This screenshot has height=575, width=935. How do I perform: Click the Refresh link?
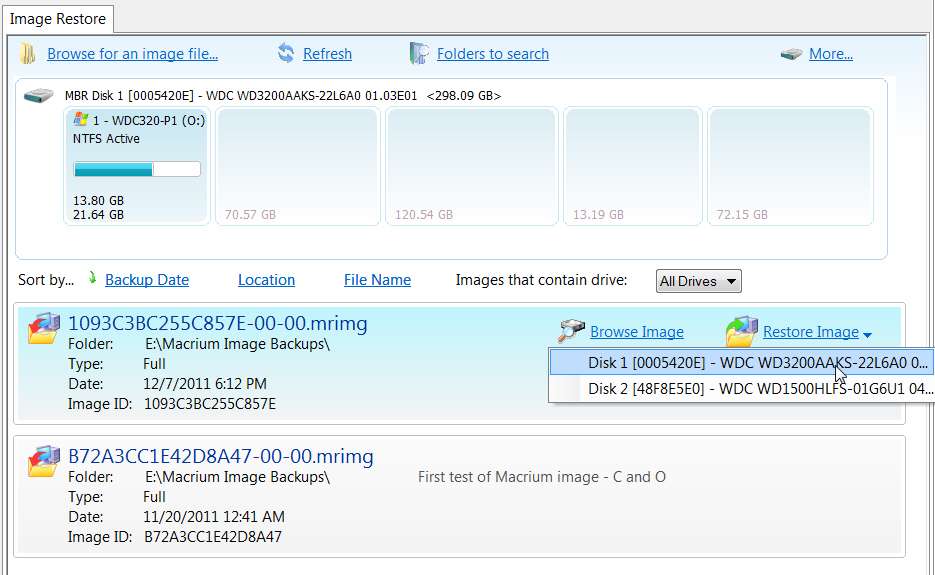(x=327, y=54)
